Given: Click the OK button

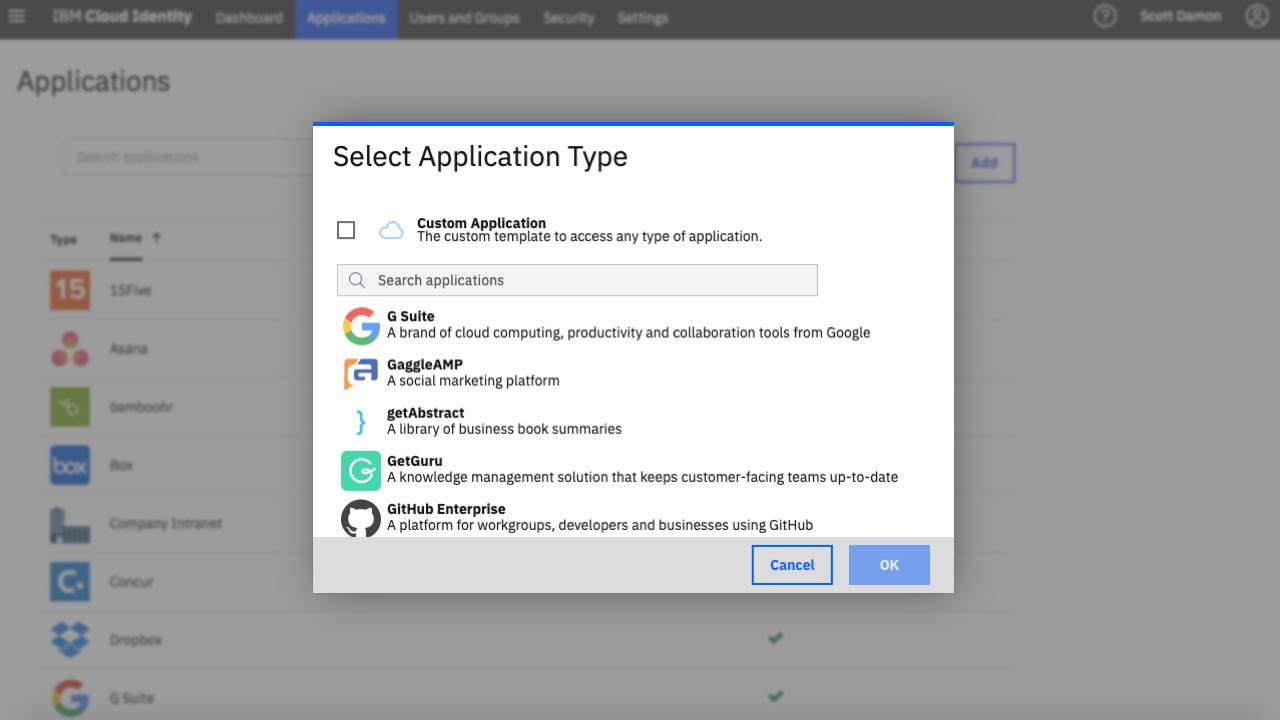Looking at the screenshot, I should pyautogui.click(x=889, y=565).
